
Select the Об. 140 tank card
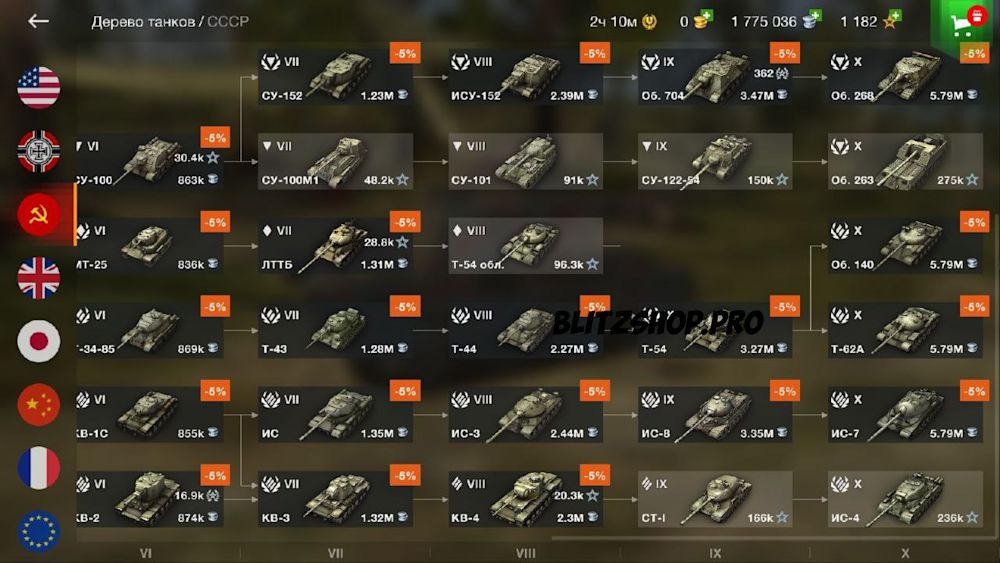(x=905, y=245)
